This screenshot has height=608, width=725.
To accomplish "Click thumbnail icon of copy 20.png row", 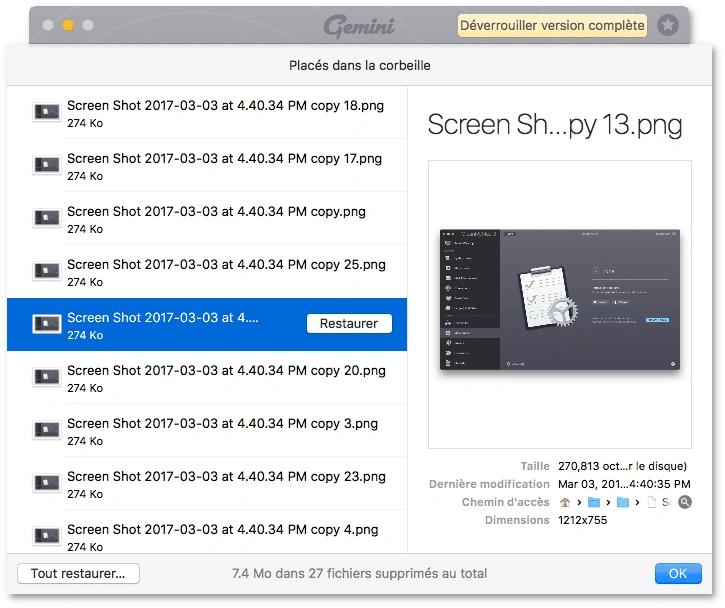I will (x=47, y=377).
